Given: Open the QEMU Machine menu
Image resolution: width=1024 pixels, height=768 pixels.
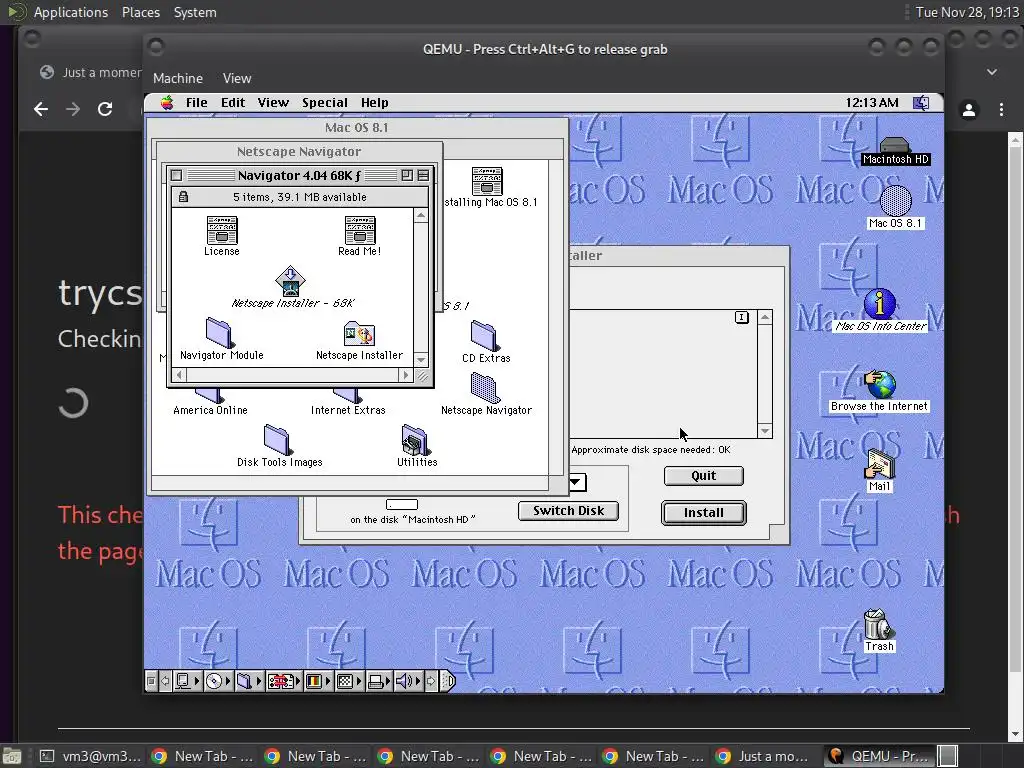Looking at the screenshot, I should (178, 78).
